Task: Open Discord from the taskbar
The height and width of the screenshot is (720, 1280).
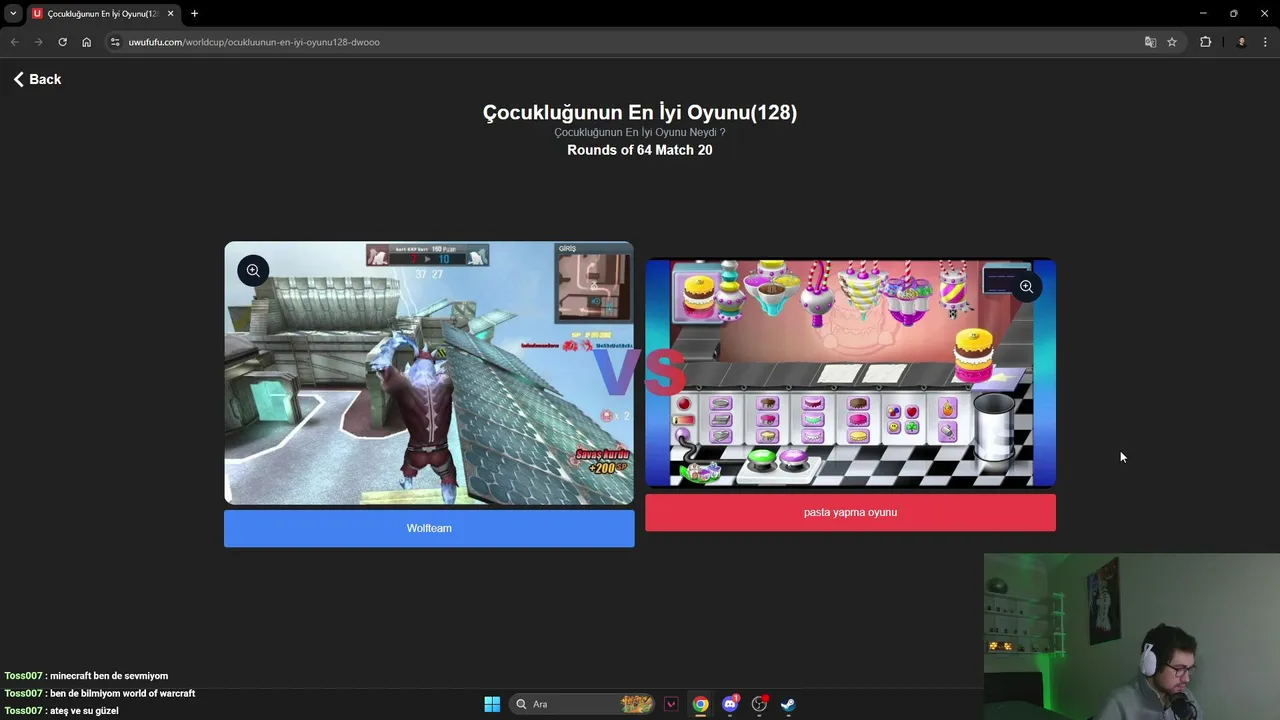Action: (x=730, y=704)
